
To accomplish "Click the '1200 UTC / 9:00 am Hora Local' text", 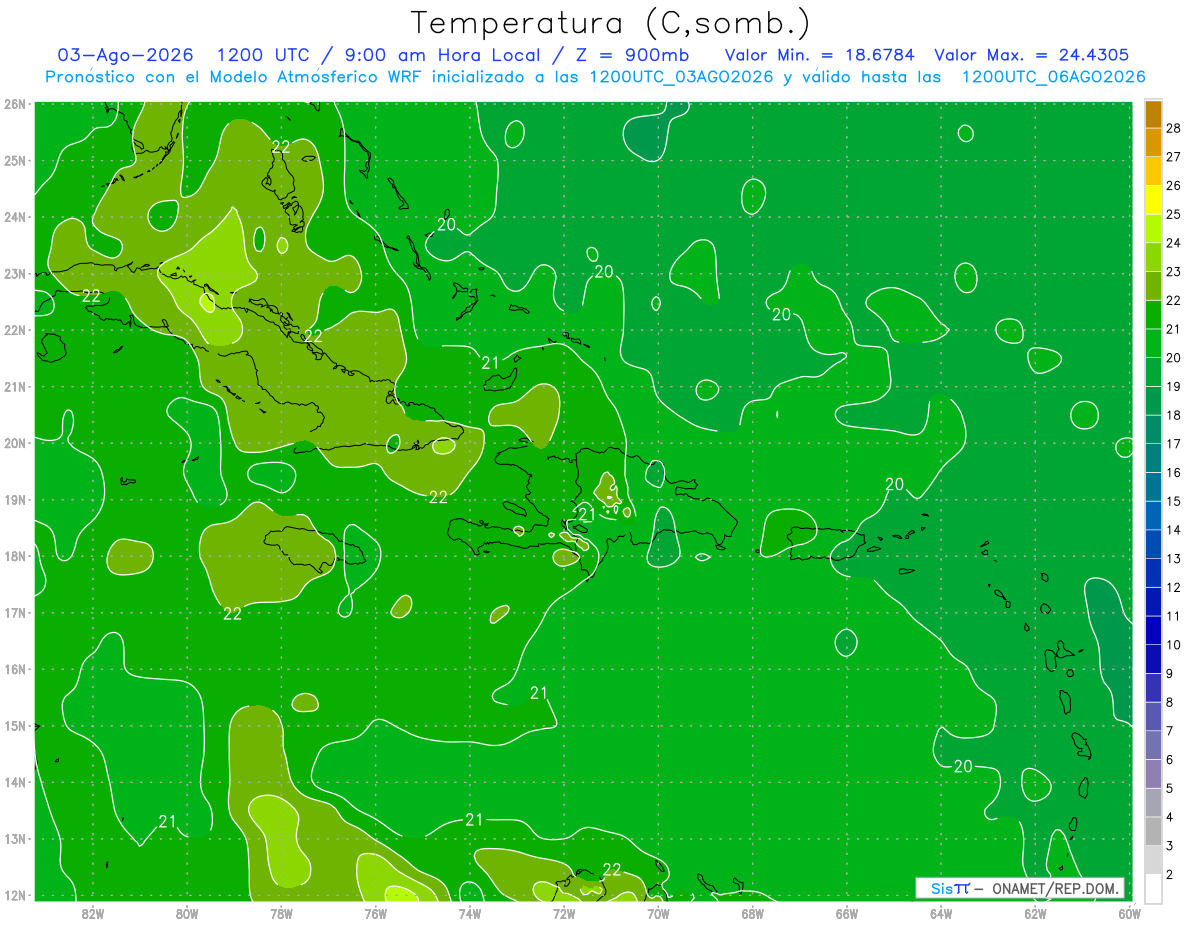I will point(380,55).
